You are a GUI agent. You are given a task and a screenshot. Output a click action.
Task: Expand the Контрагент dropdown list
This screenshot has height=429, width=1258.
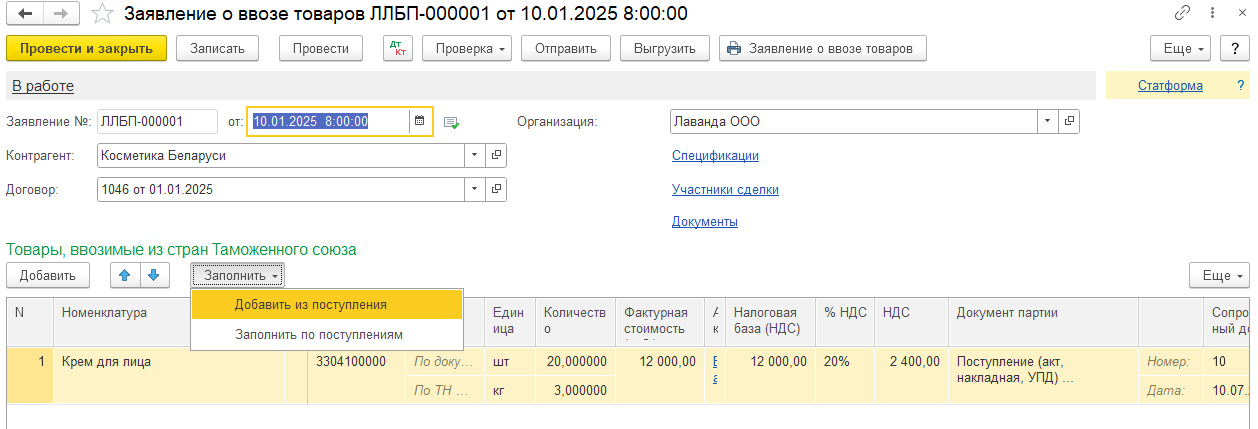point(474,156)
